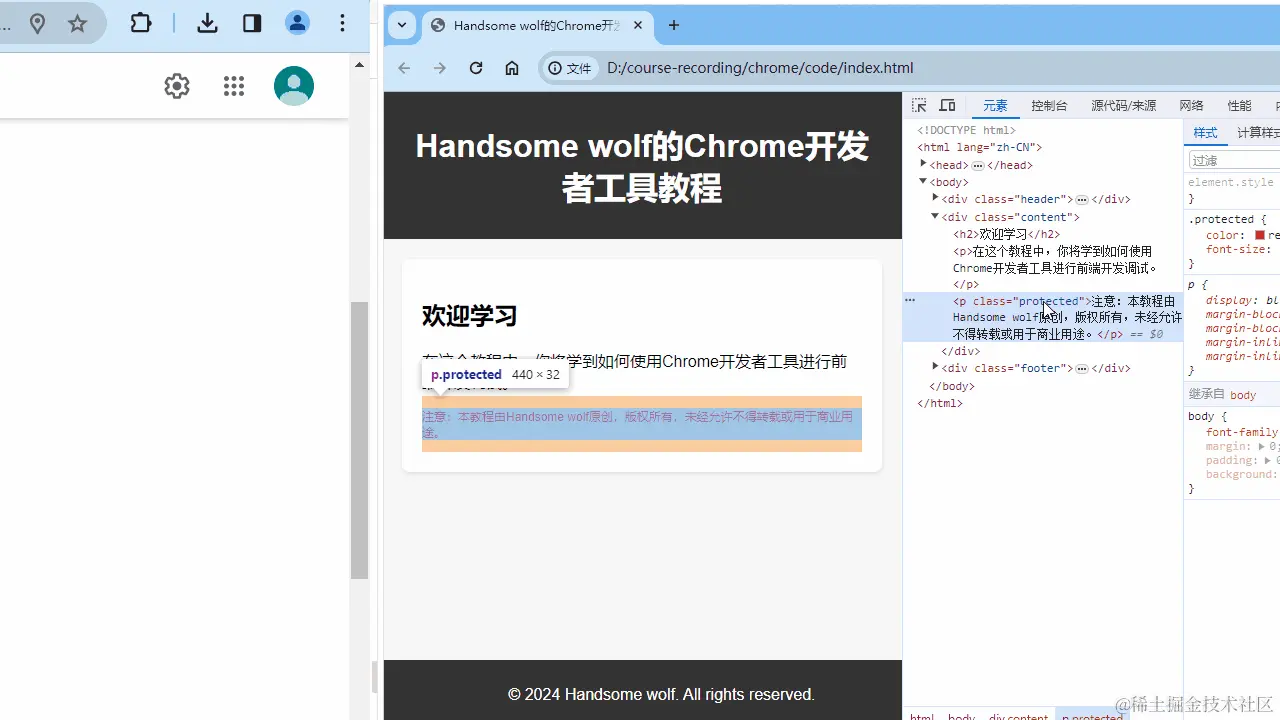The image size is (1280, 720).
Task: Reload the index.html page
Action: click(x=476, y=68)
